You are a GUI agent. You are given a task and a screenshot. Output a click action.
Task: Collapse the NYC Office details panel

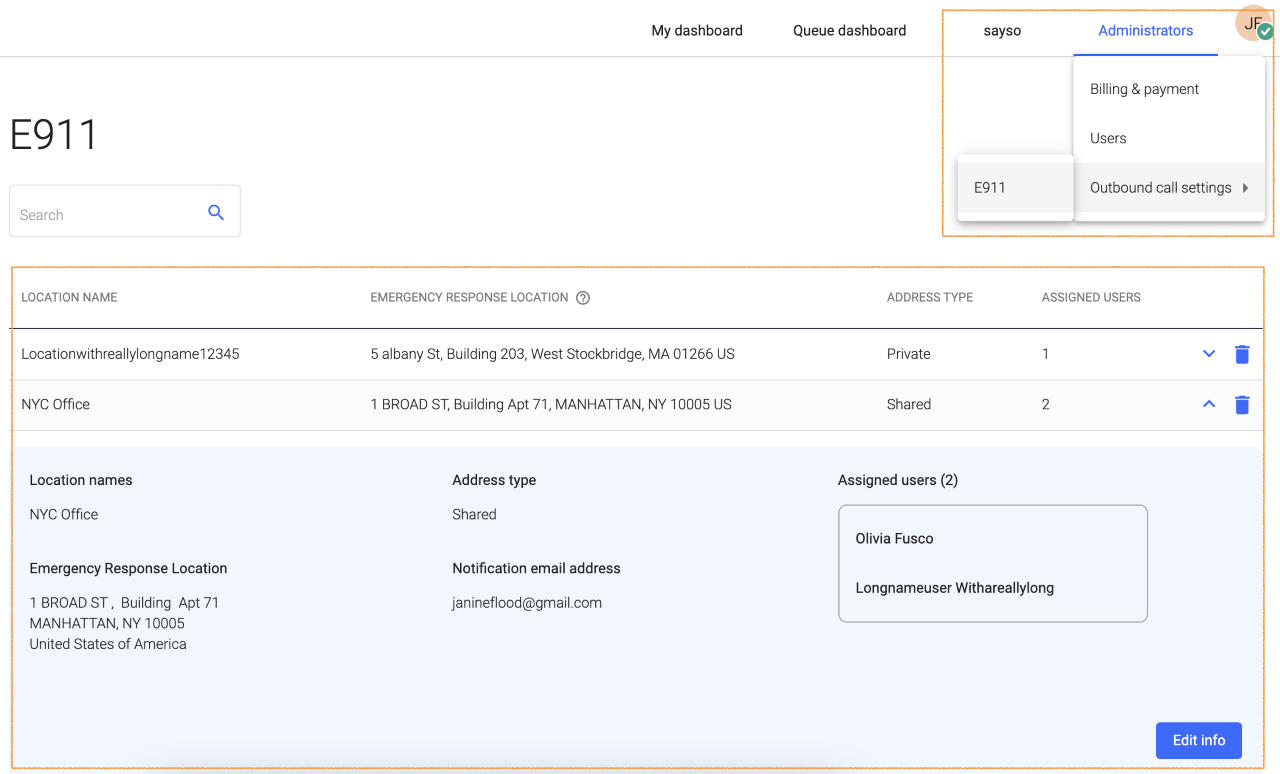[x=1208, y=404]
